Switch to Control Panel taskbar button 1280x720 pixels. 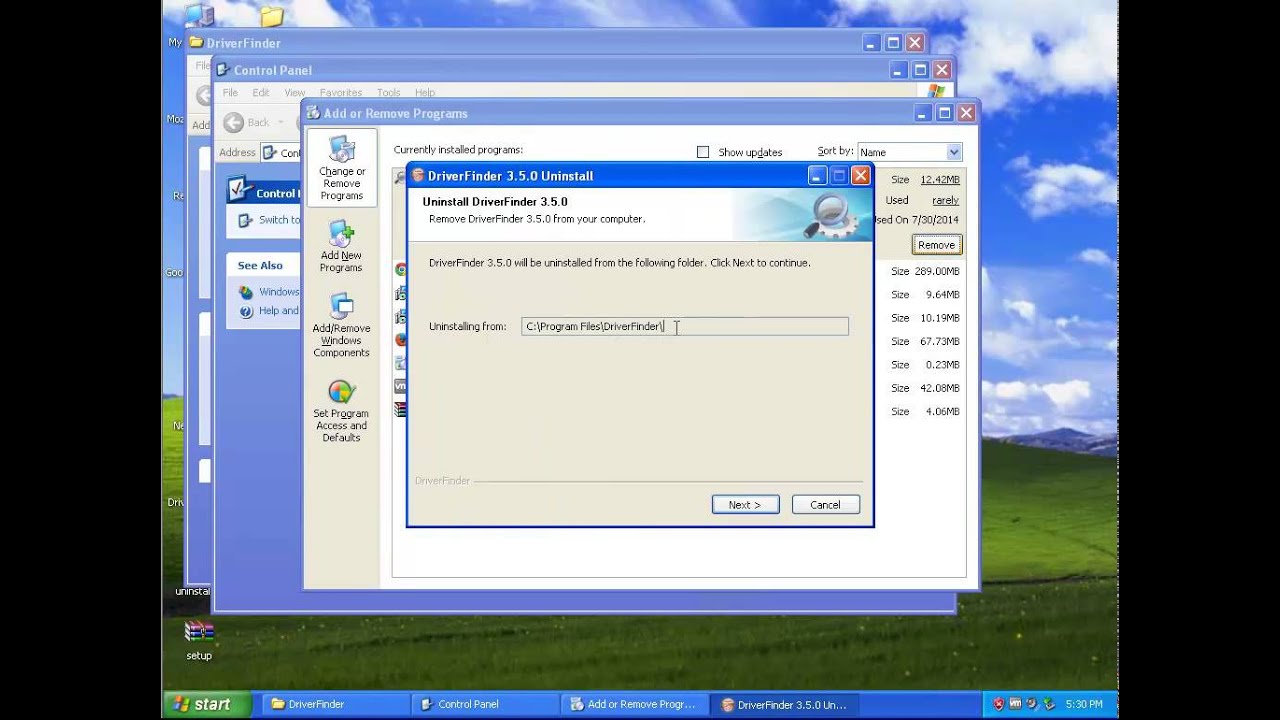point(484,704)
